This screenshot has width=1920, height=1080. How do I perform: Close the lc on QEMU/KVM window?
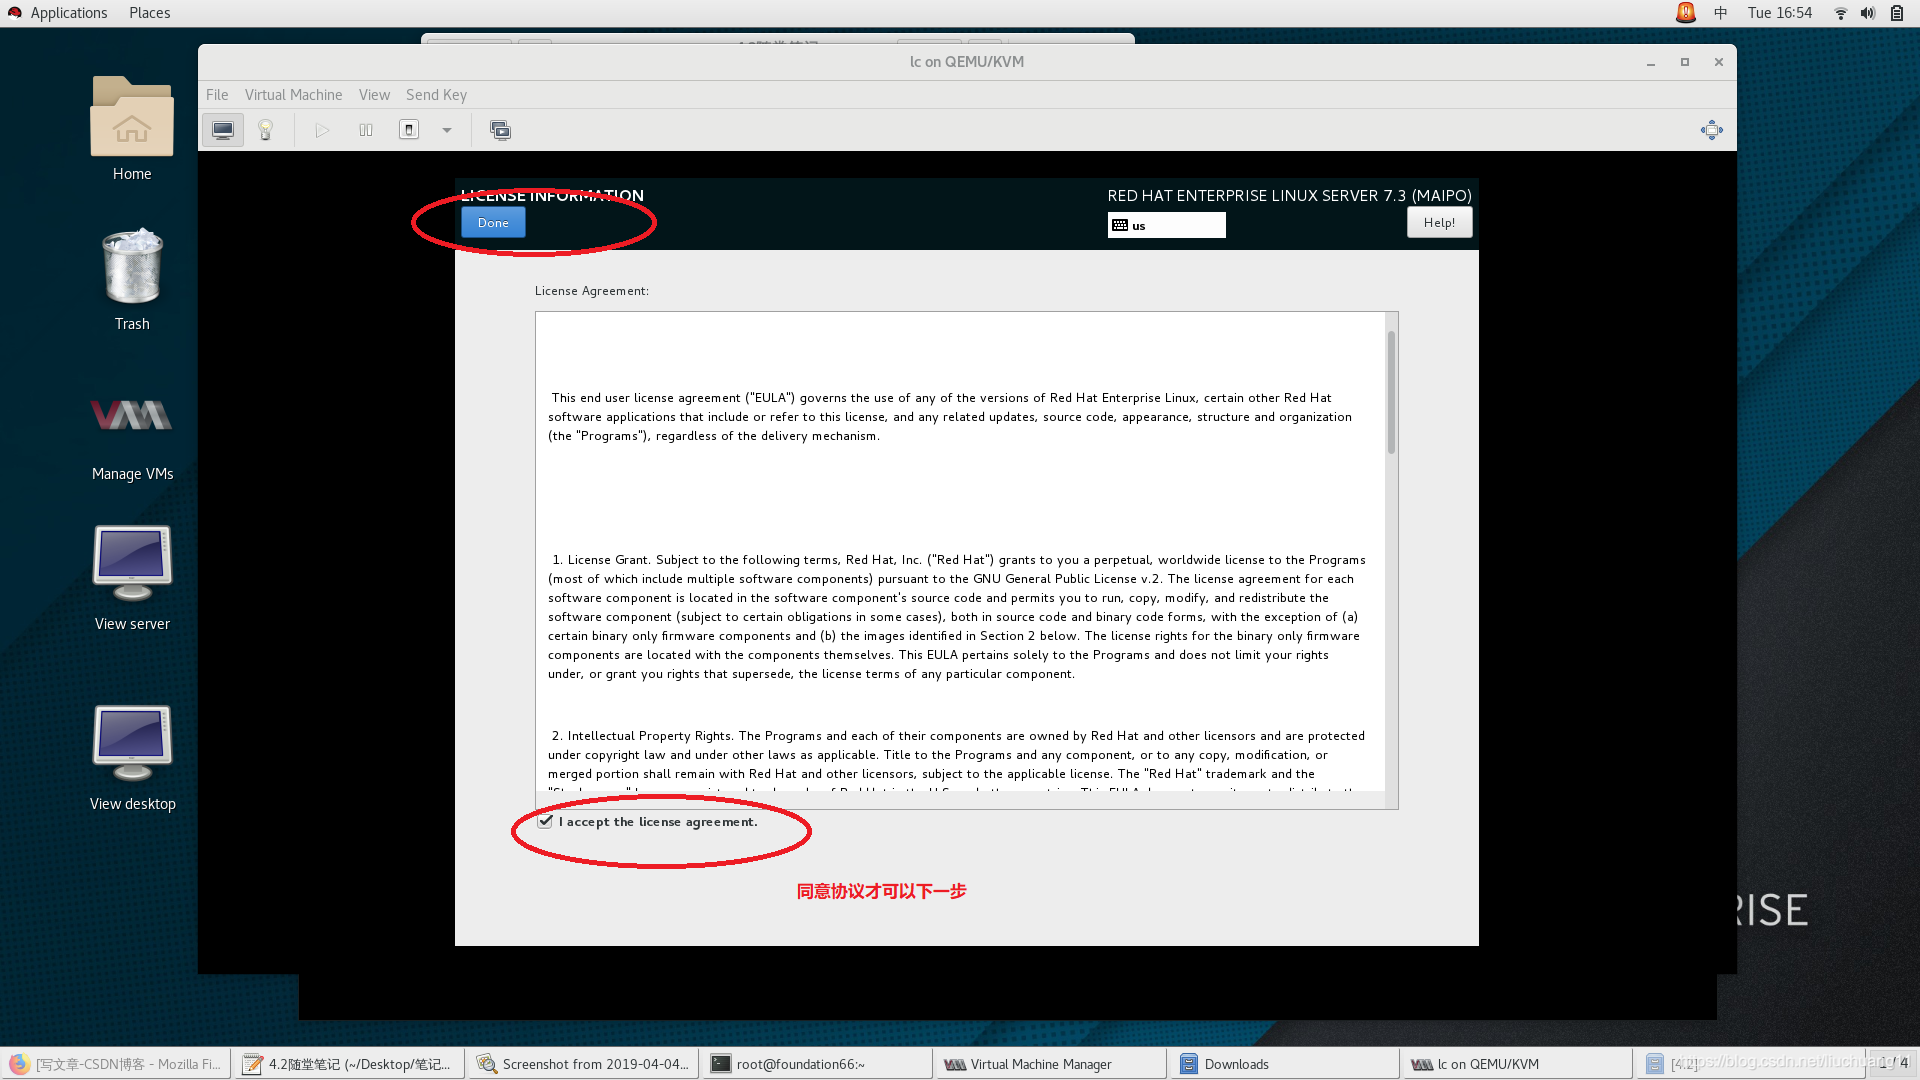click(x=1719, y=62)
